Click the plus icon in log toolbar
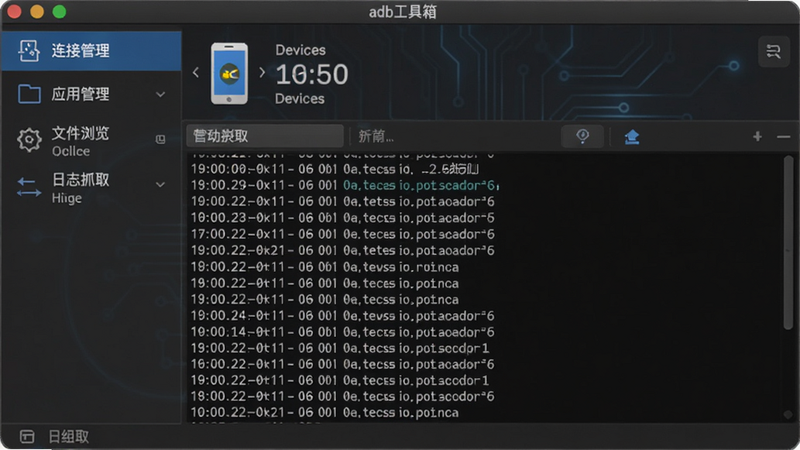The width and height of the screenshot is (800, 450). tap(757, 136)
